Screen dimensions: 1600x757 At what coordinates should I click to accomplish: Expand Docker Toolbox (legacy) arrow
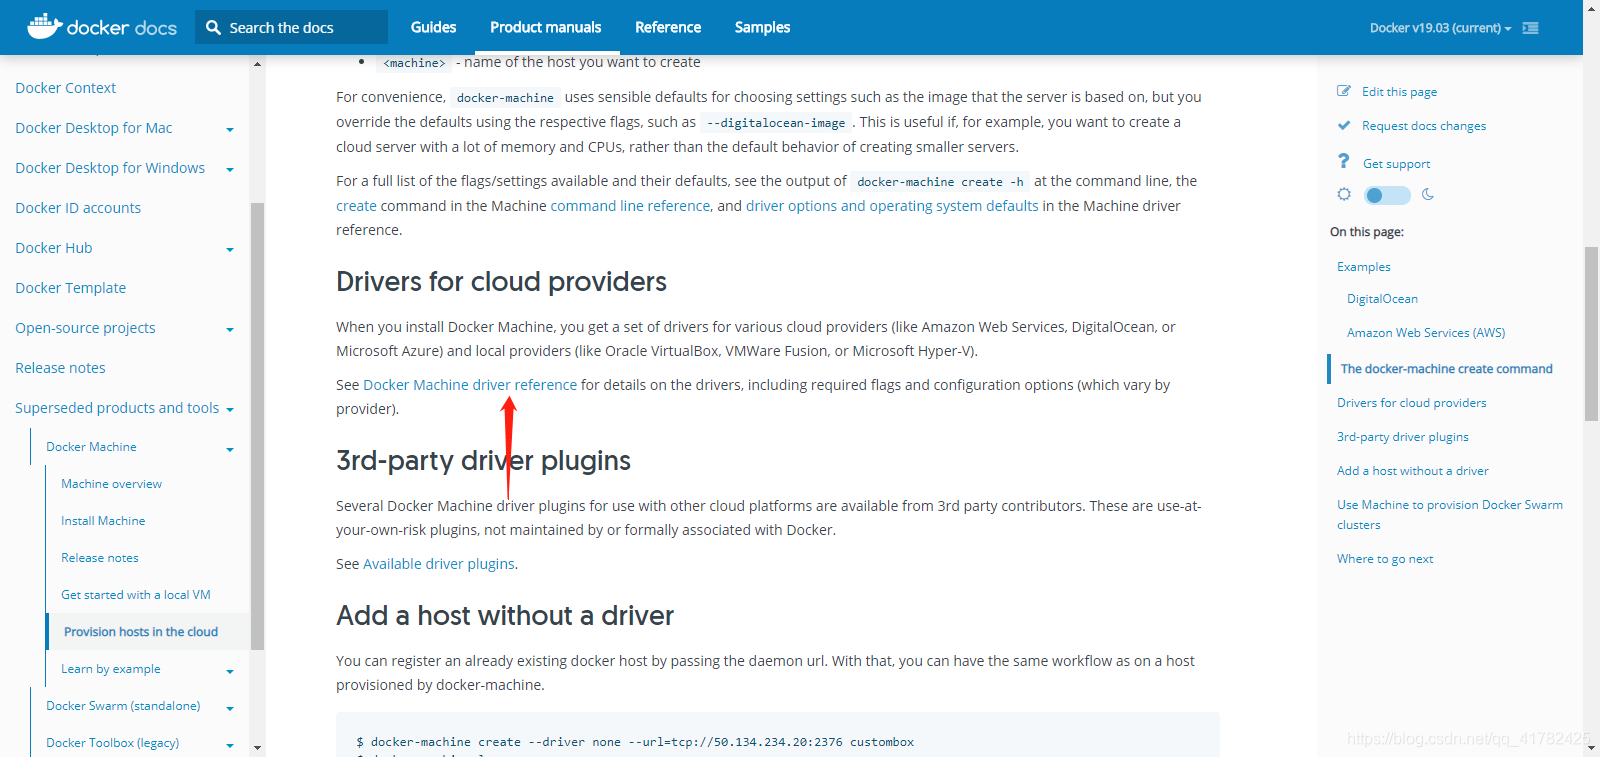[230, 745]
